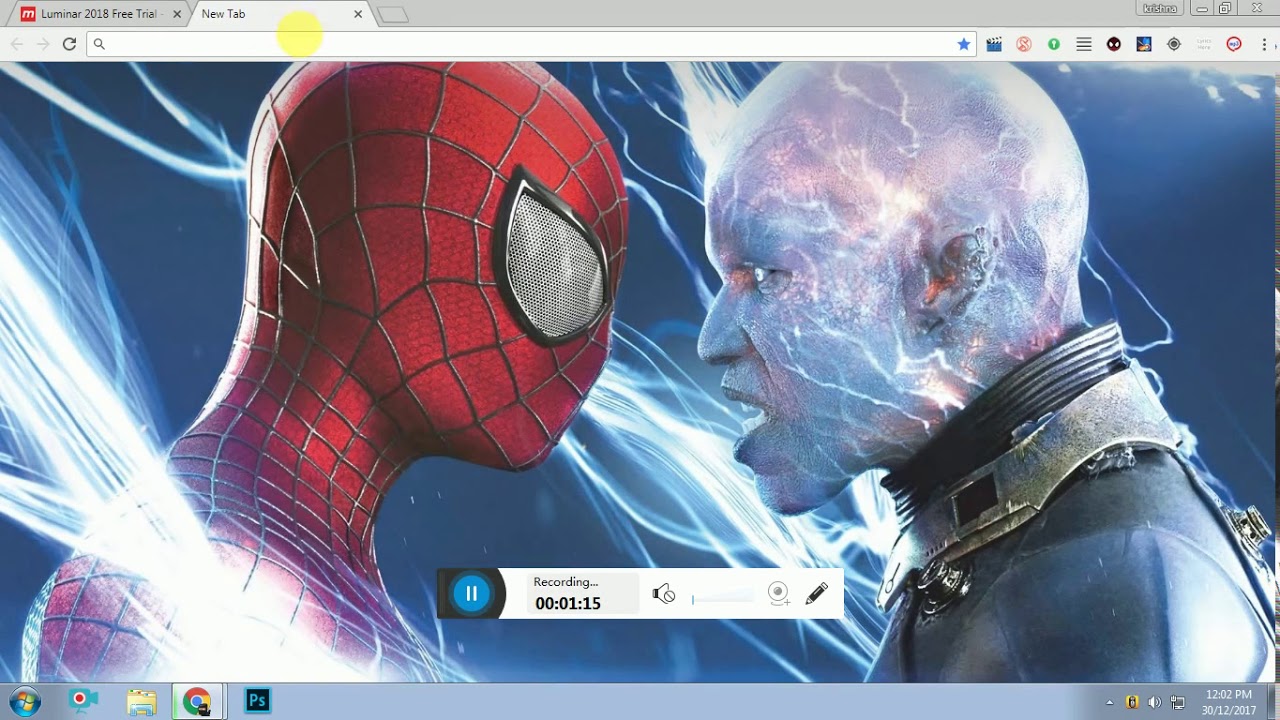
Task: Open the system volume control
Action: pos(1155,702)
